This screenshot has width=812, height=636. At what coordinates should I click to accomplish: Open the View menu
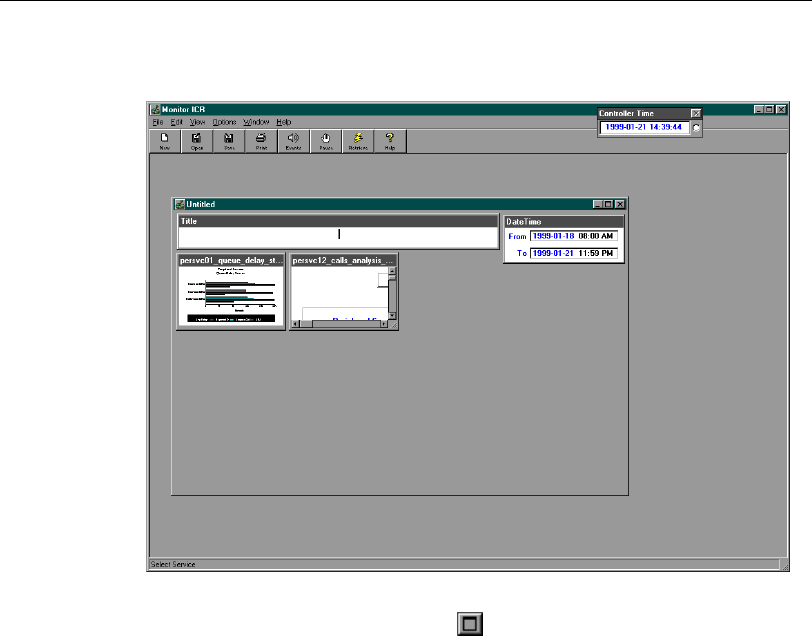[197, 122]
